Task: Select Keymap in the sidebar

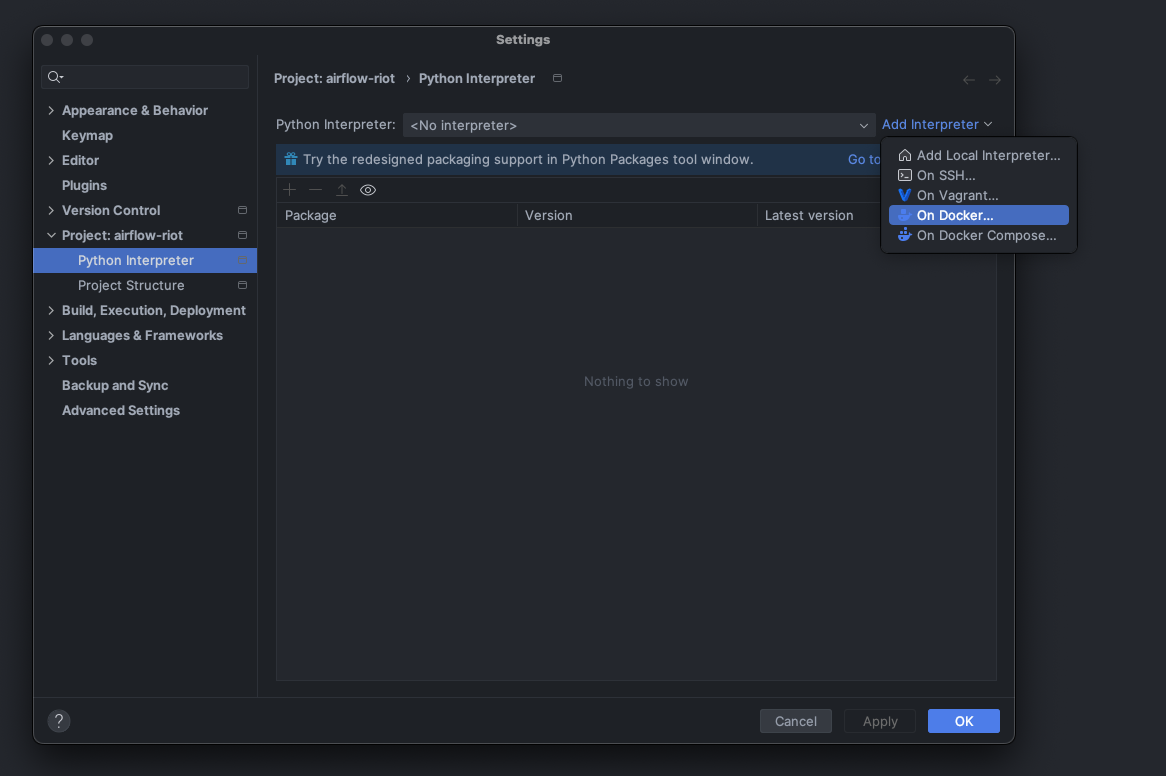Action: click(x=87, y=135)
